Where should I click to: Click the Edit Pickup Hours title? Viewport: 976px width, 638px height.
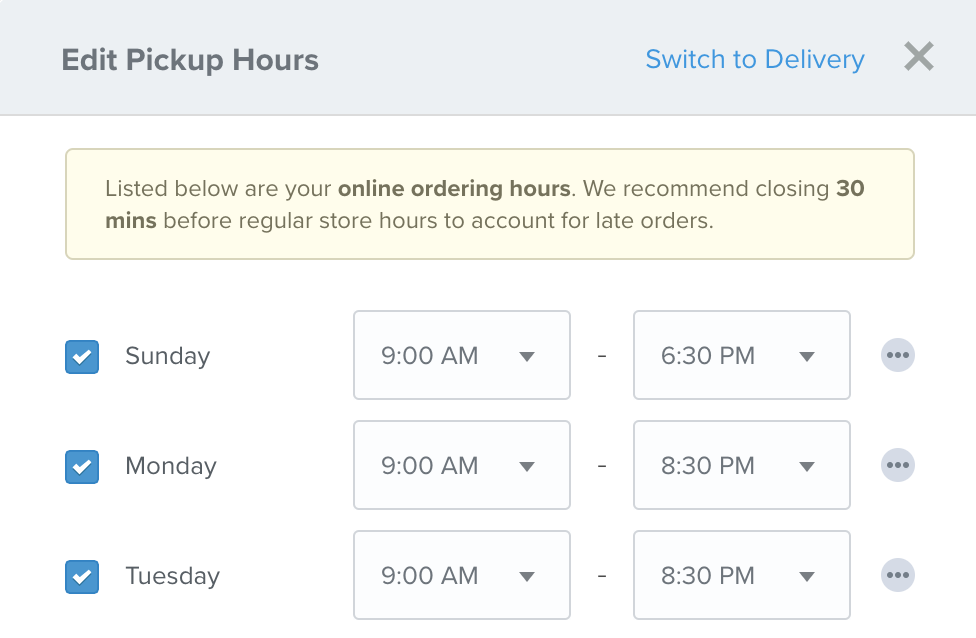point(190,60)
